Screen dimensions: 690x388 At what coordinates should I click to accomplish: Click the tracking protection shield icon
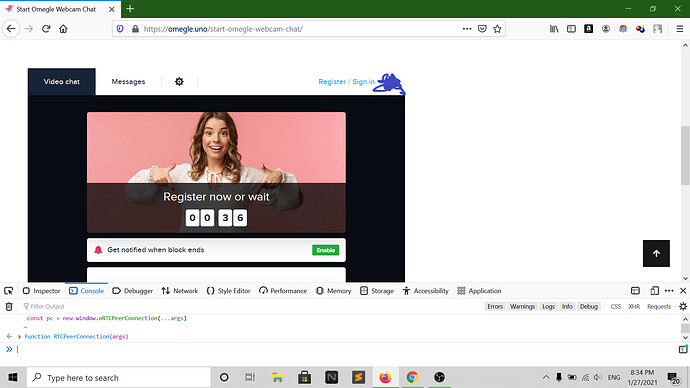120,29
